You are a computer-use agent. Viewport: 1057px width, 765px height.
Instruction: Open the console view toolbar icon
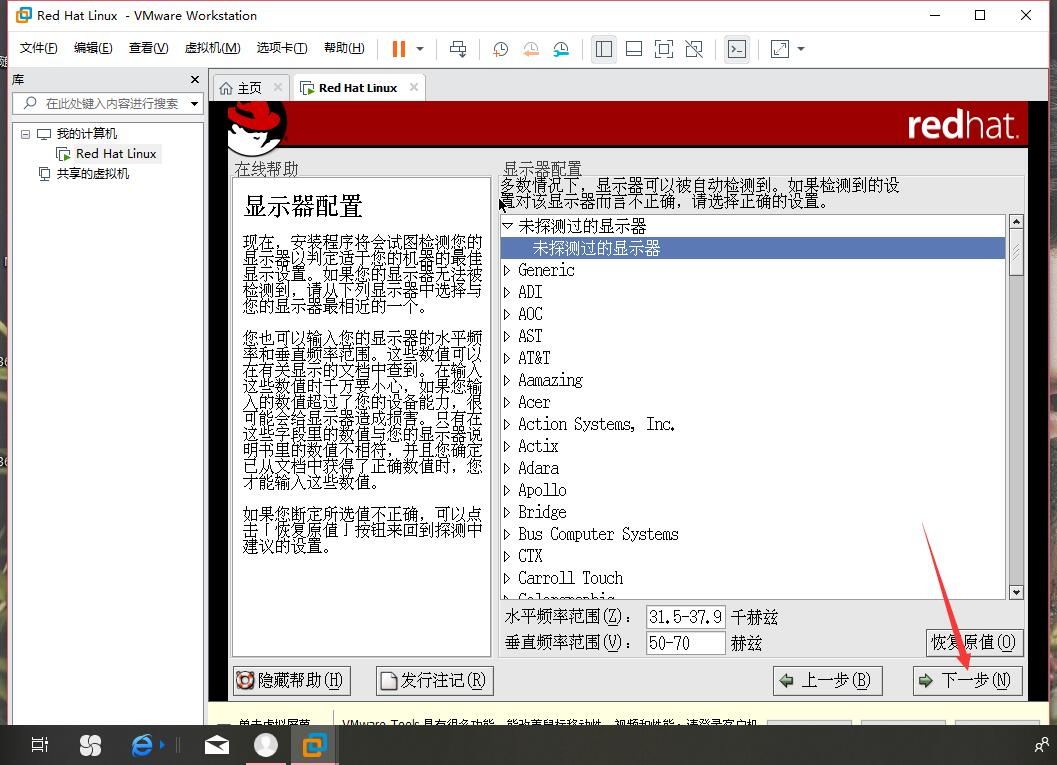(737, 49)
